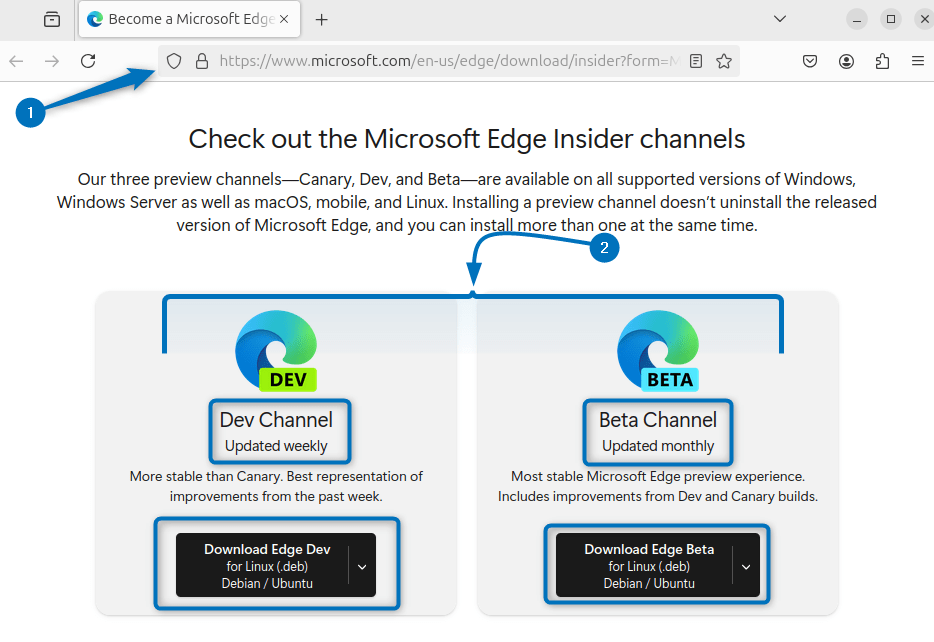Open a new tab with the plus button

click(x=321, y=19)
